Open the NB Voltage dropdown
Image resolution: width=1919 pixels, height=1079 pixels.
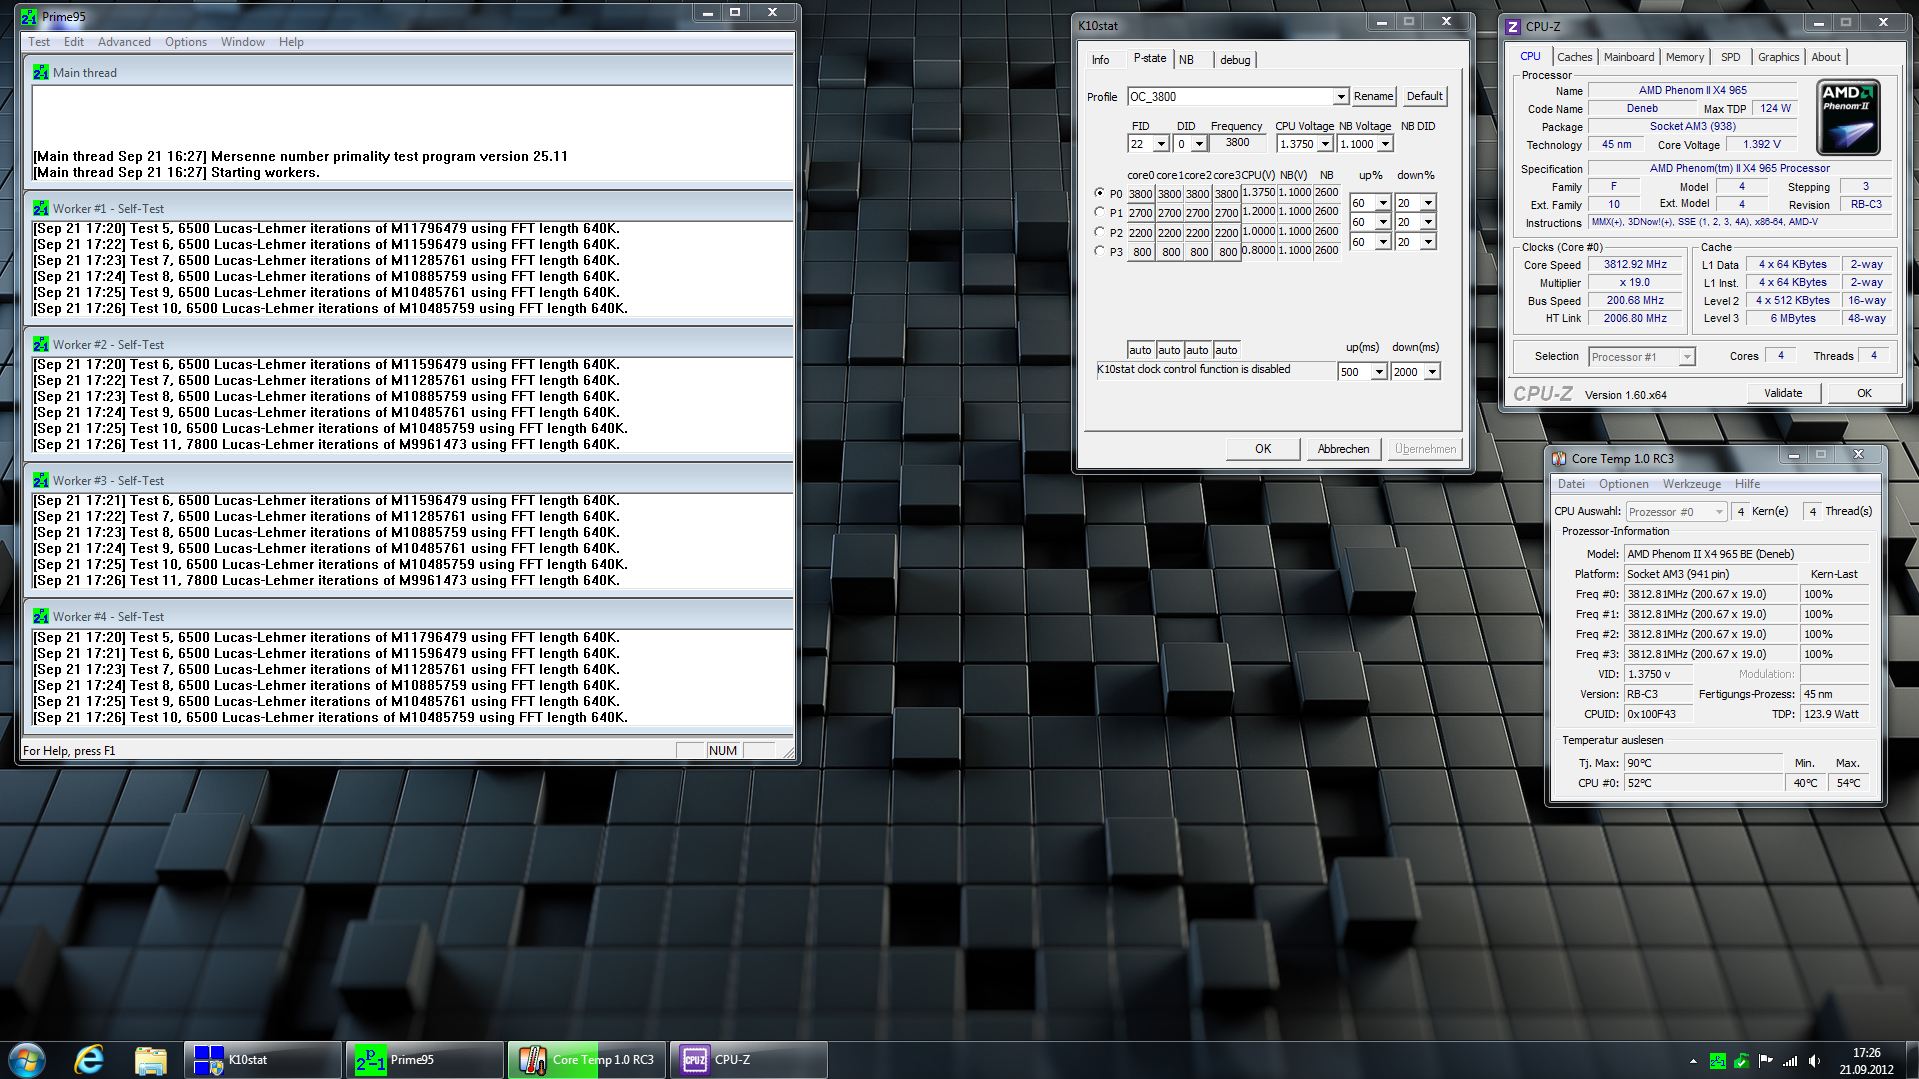tap(1385, 144)
